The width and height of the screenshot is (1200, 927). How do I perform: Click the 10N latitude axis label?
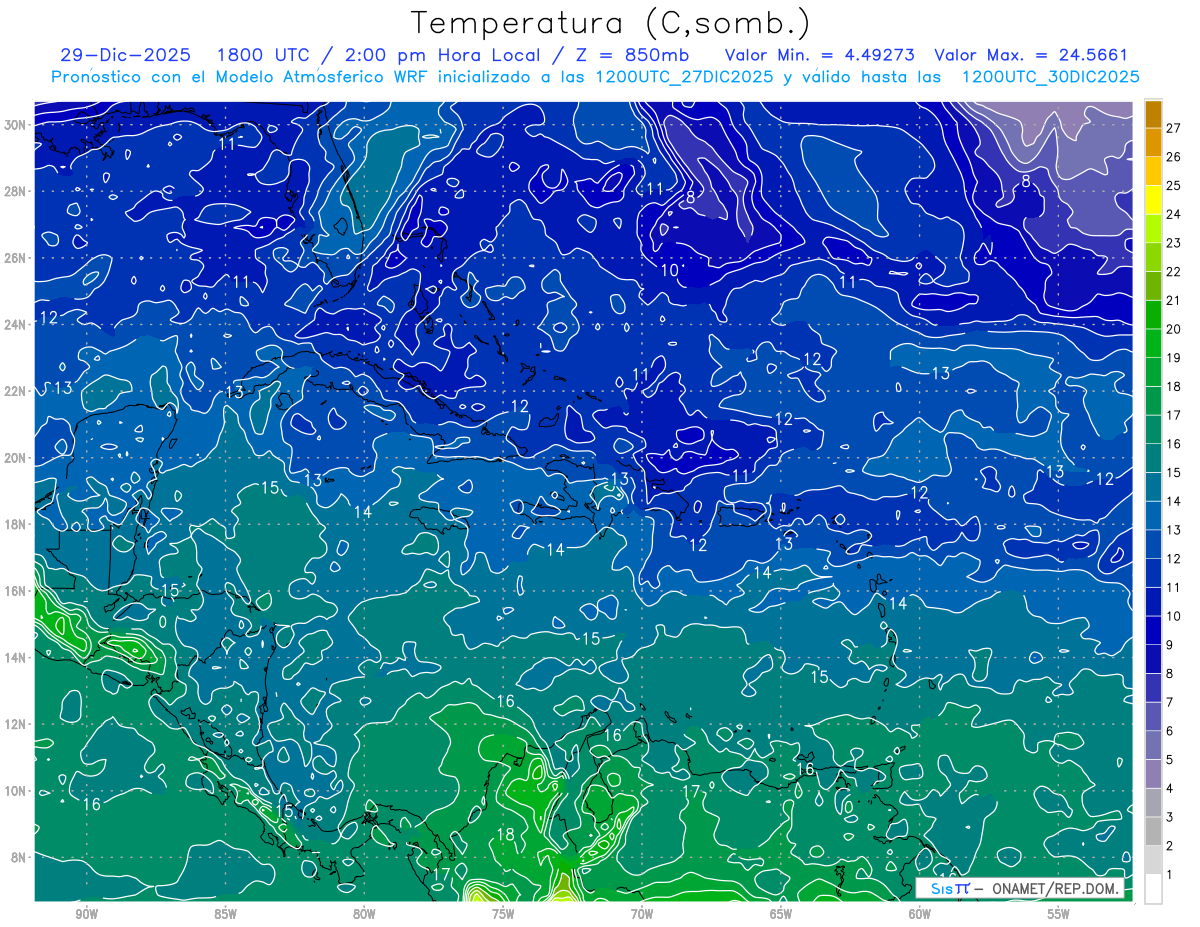tap(17, 791)
